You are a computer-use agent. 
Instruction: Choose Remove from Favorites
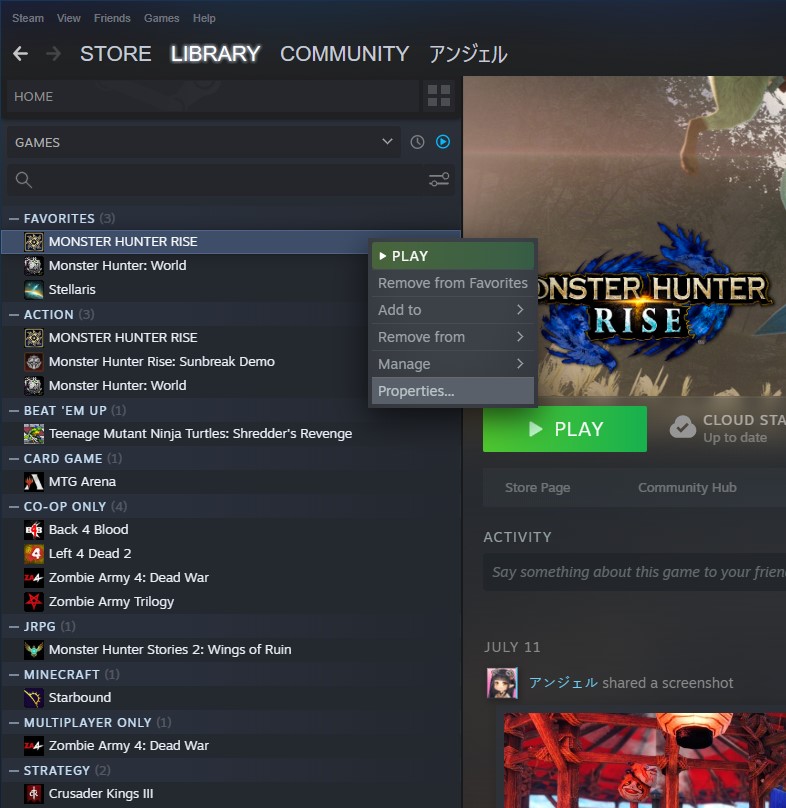click(452, 283)
